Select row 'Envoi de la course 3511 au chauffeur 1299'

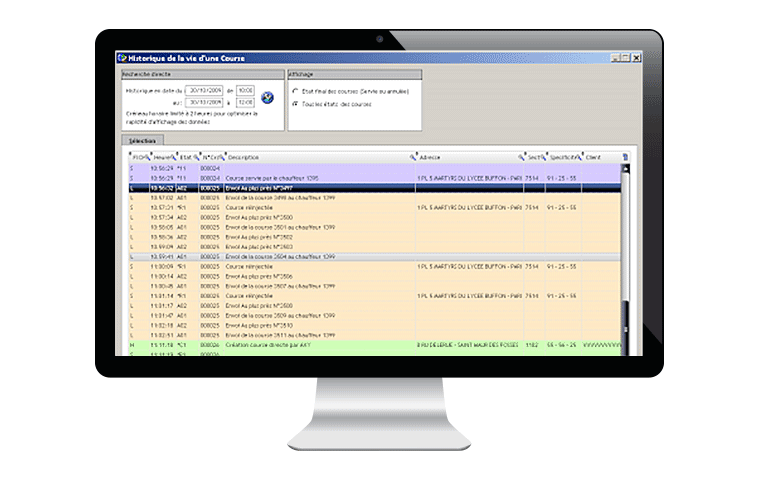[375, 335]
